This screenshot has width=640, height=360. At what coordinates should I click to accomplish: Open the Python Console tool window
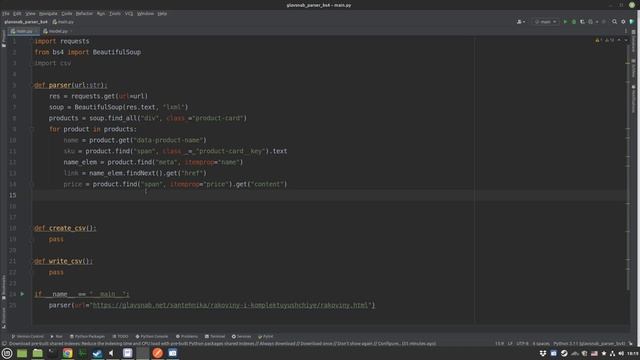point(152,336)
